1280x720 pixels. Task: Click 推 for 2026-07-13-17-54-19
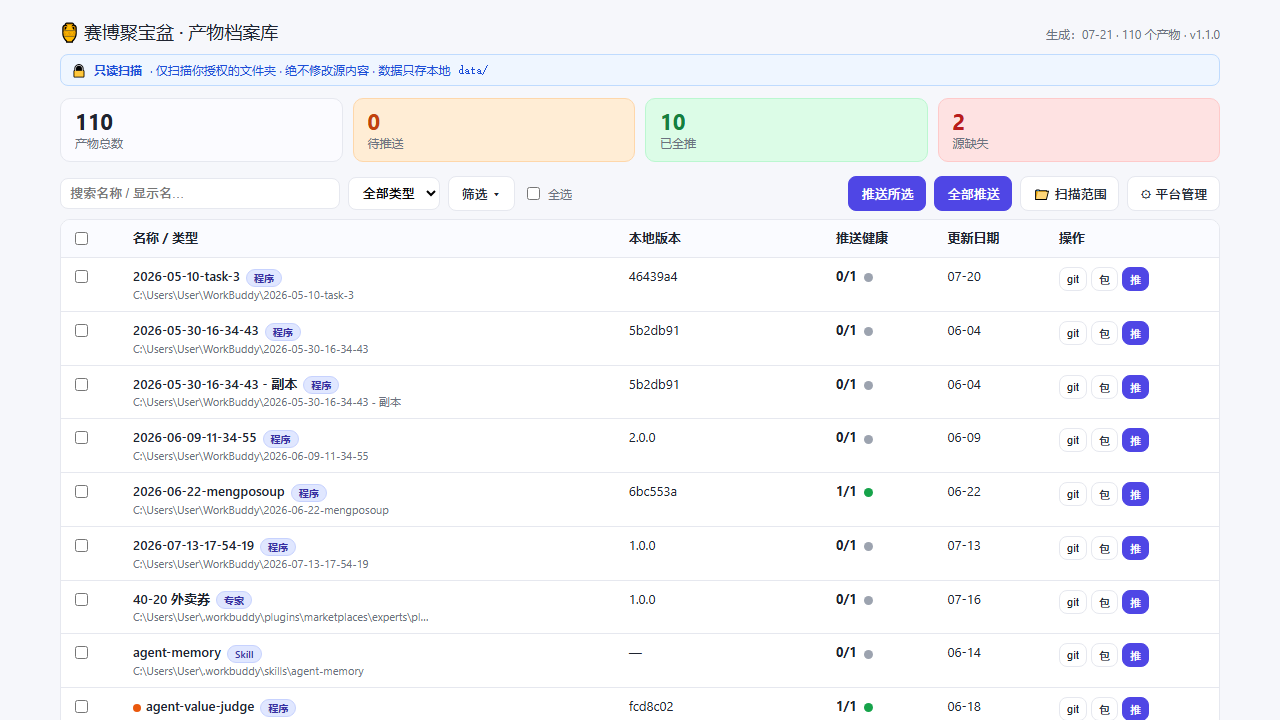(x=1135, y=548)
